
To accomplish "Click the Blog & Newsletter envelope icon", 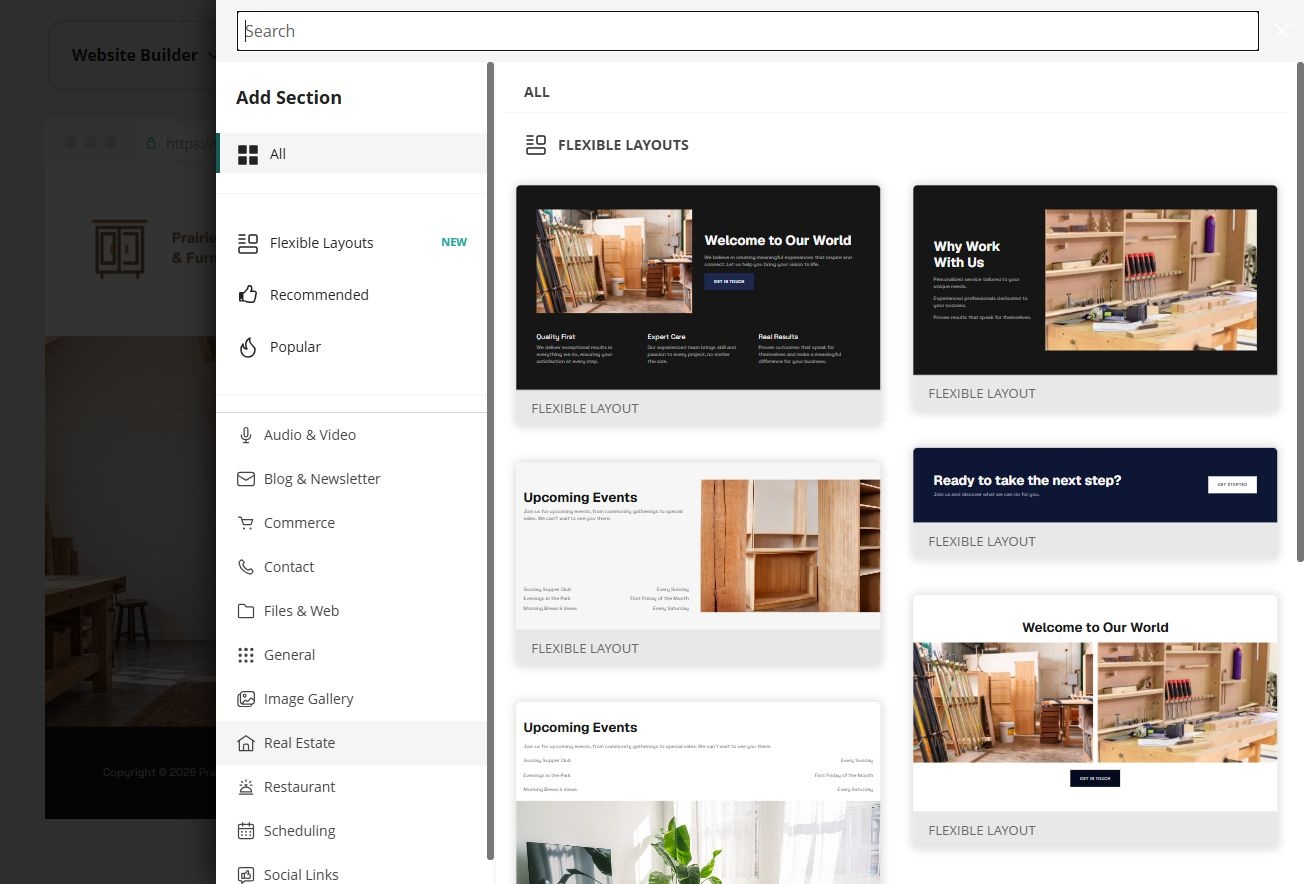I will 246,479.
